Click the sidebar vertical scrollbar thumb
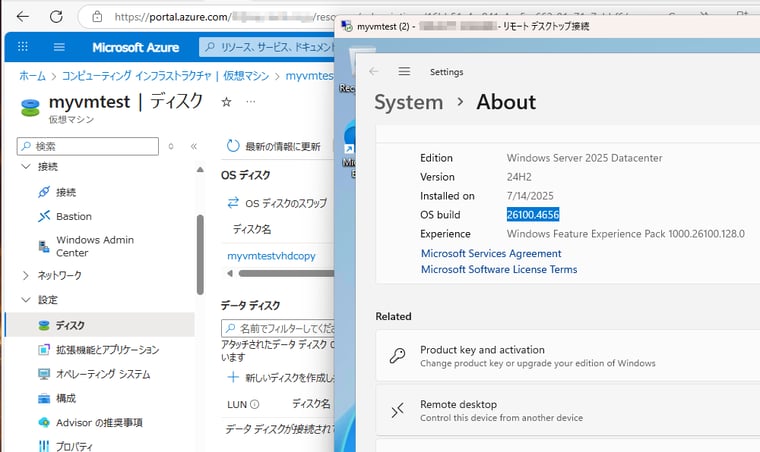Image resolution: width=760 pixels, height=452 pixels. [200, 255]
